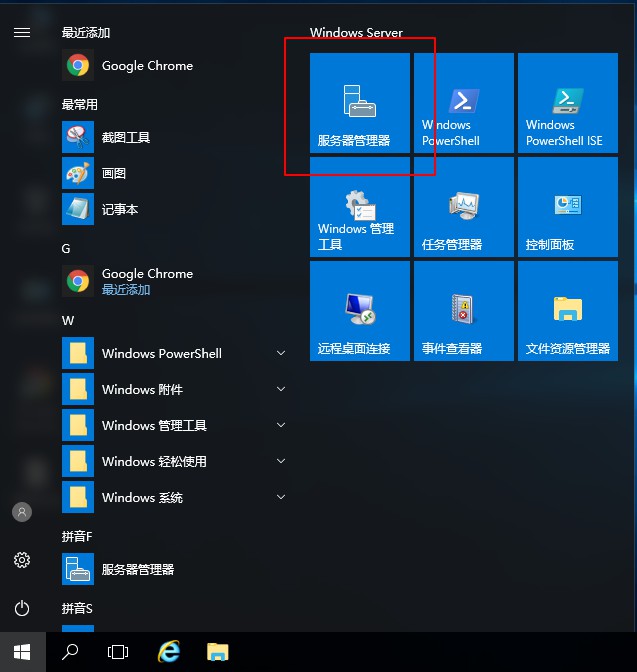
Task: Click the Windows Server group title
Action: tap(356, 33)
